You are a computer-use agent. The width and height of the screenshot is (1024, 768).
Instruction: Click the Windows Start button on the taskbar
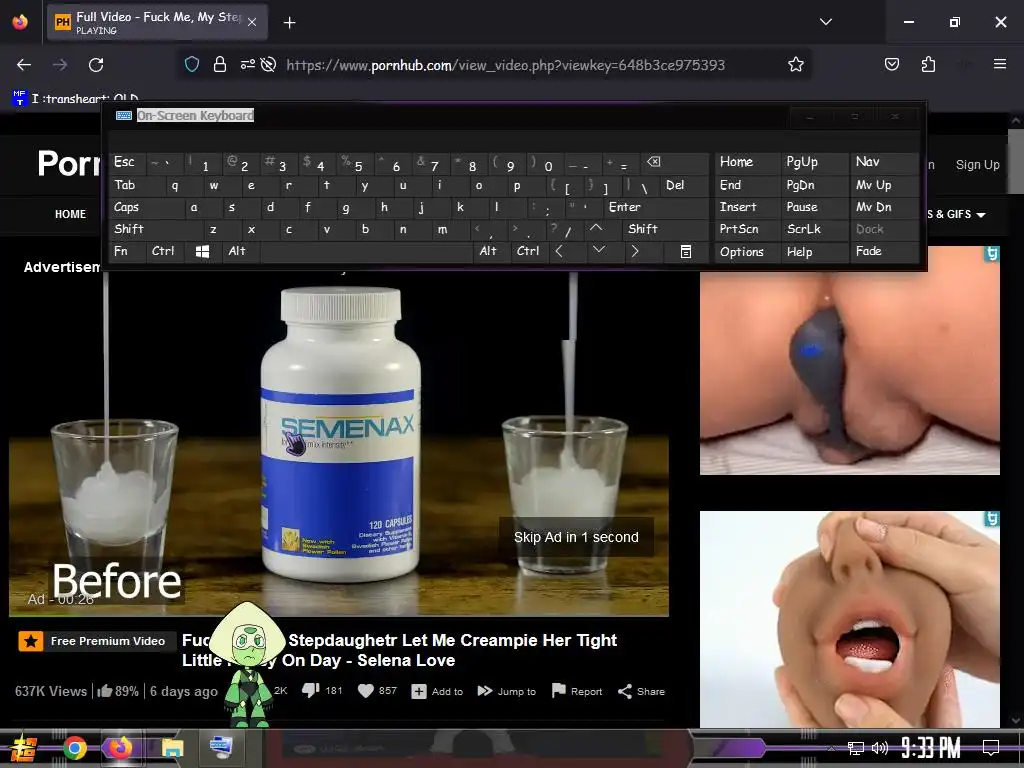coord(24,748)
